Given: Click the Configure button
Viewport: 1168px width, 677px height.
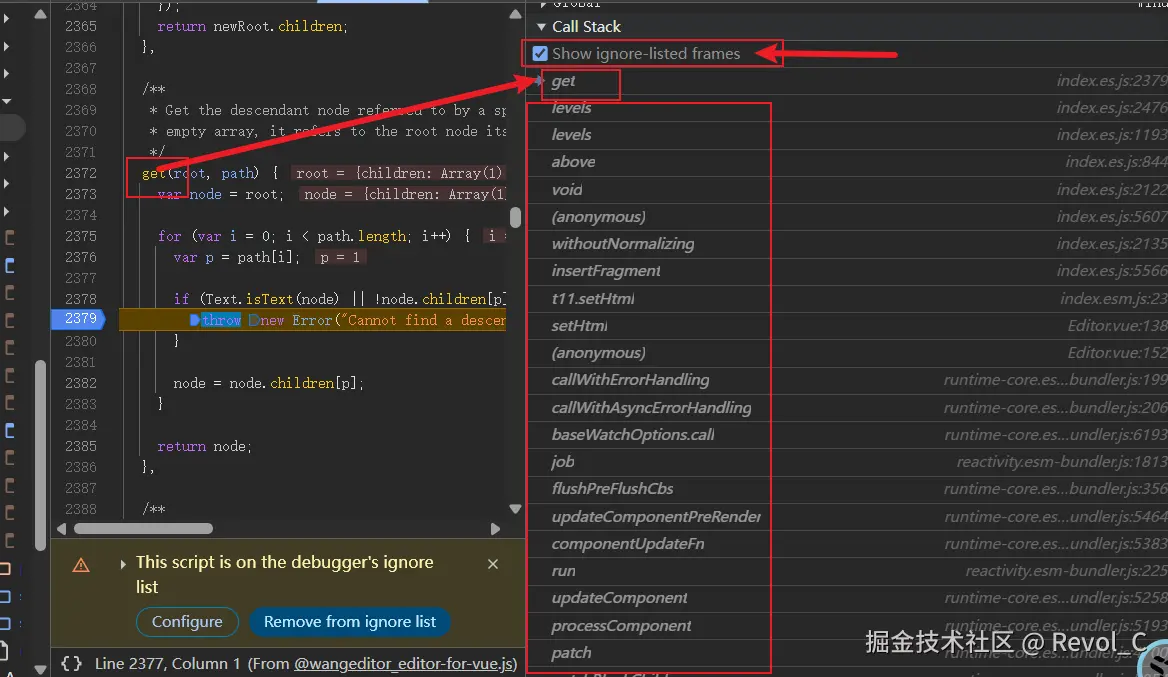Looking at the screenshot, I should (187, 622).
